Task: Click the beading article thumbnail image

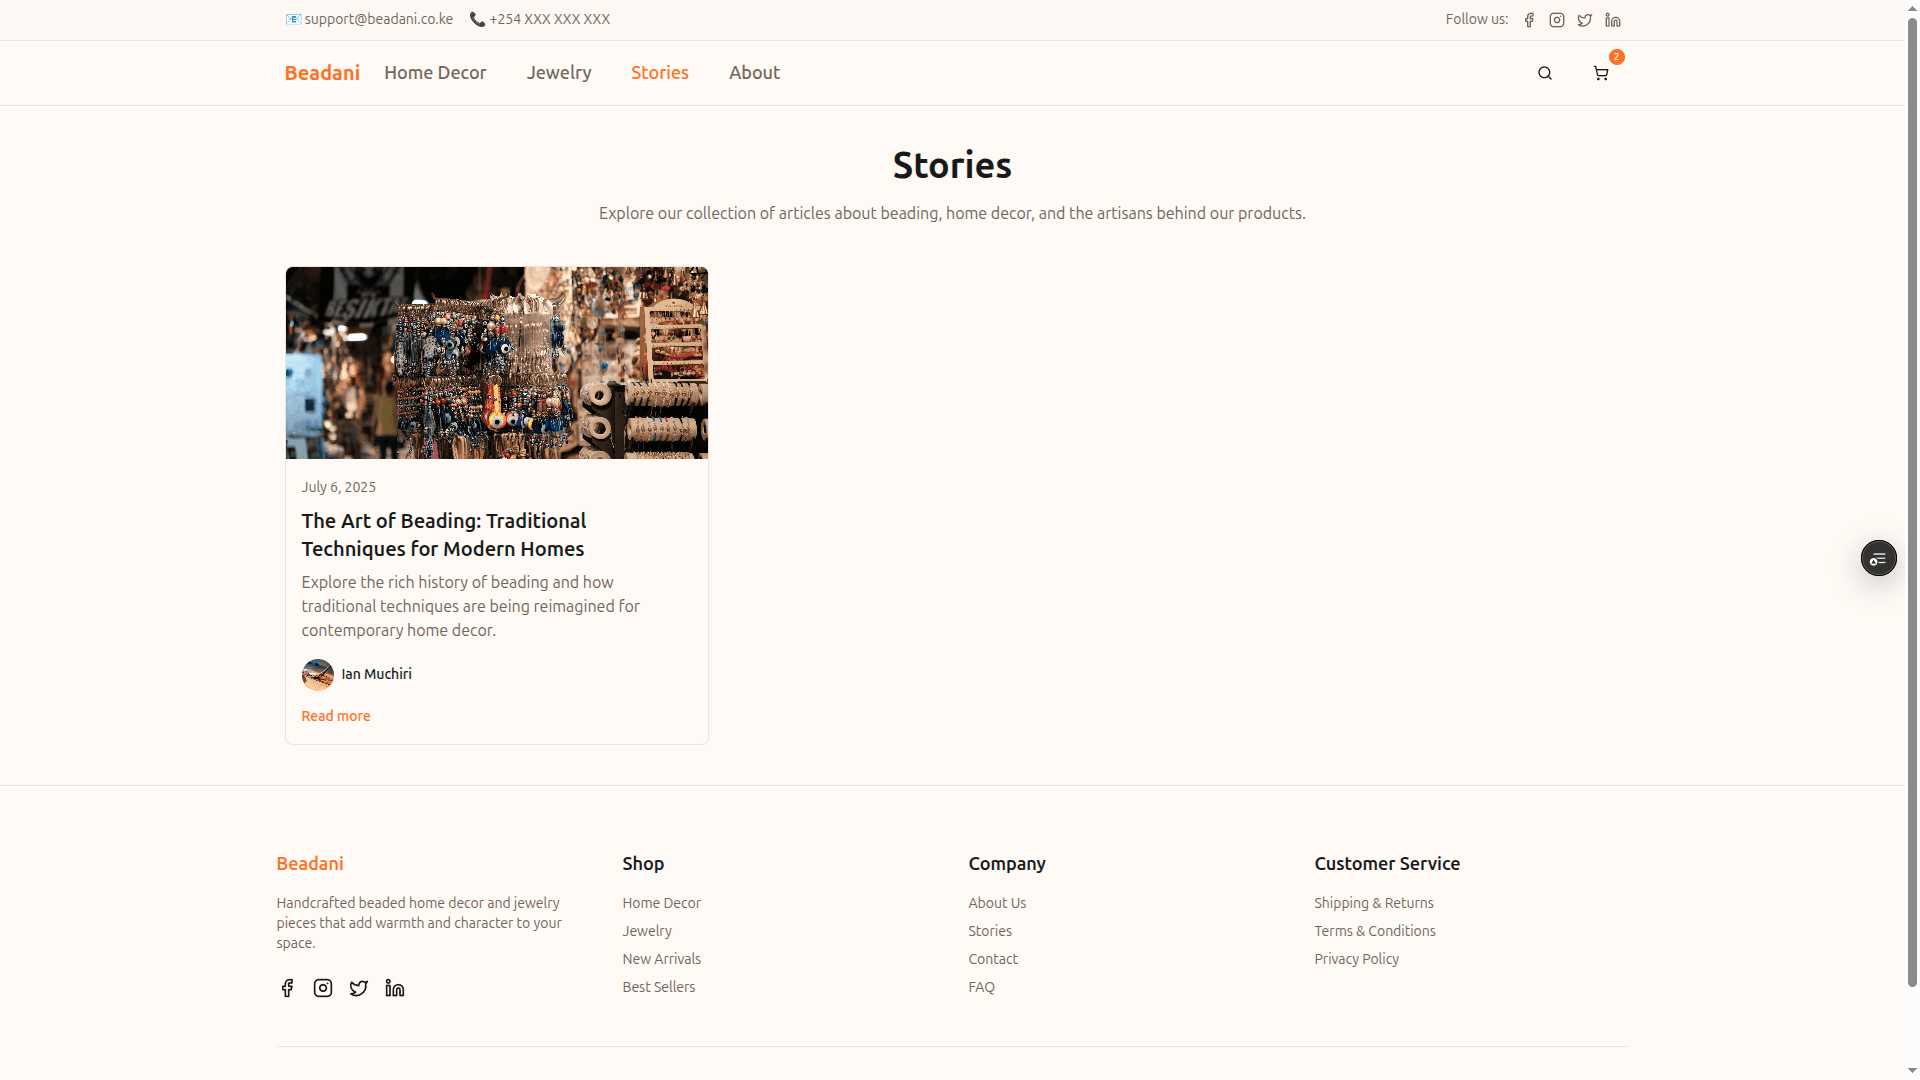Action: [497, 363]
